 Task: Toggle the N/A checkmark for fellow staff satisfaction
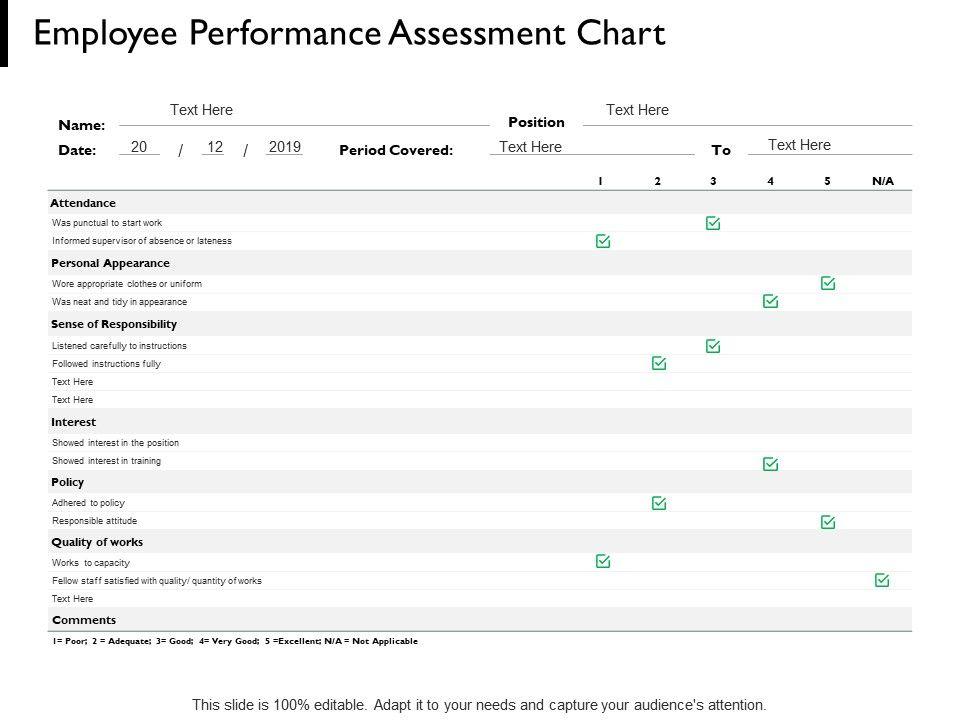pos(882,580)
